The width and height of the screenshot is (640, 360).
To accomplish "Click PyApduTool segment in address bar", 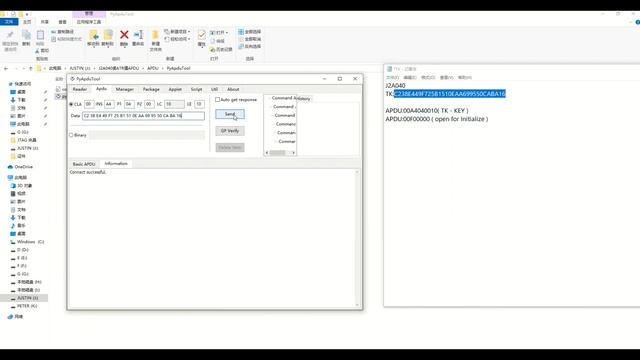I will coord(178,69).
